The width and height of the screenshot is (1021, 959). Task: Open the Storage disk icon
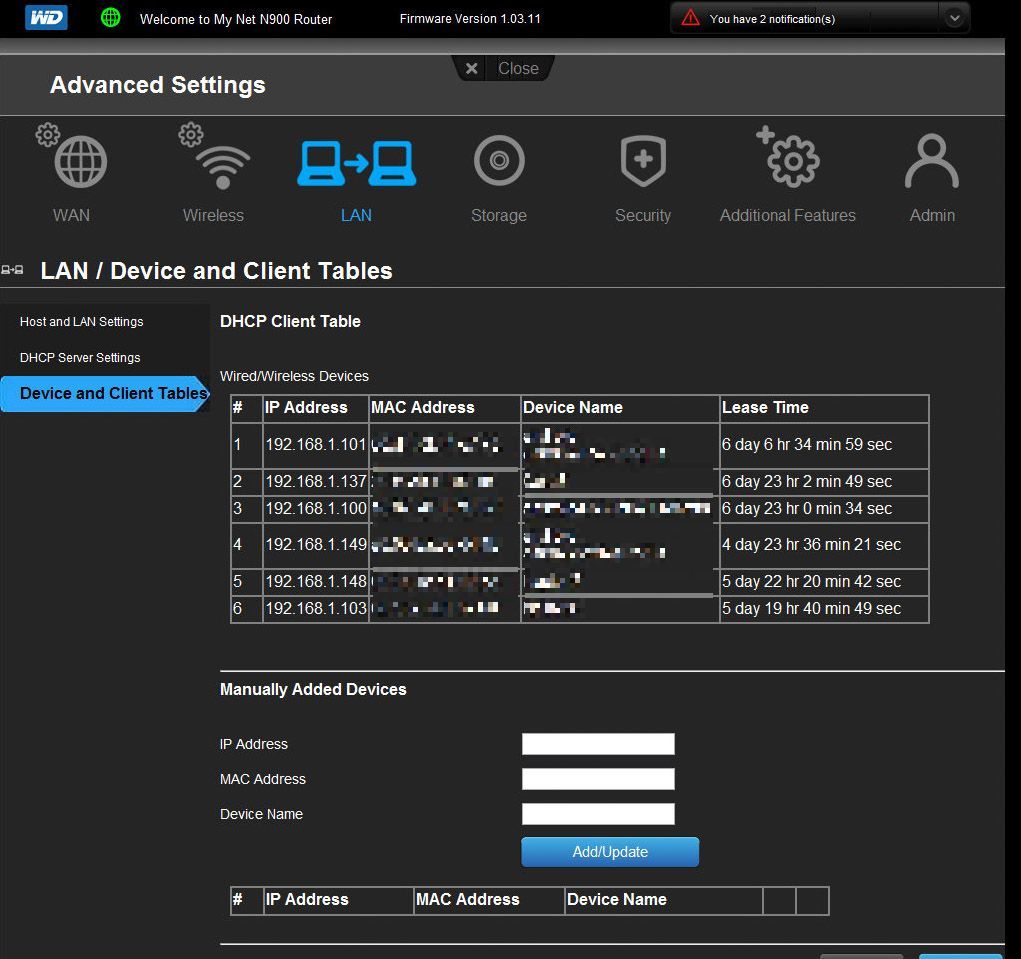pyautogui.click(x=499, y=161)
